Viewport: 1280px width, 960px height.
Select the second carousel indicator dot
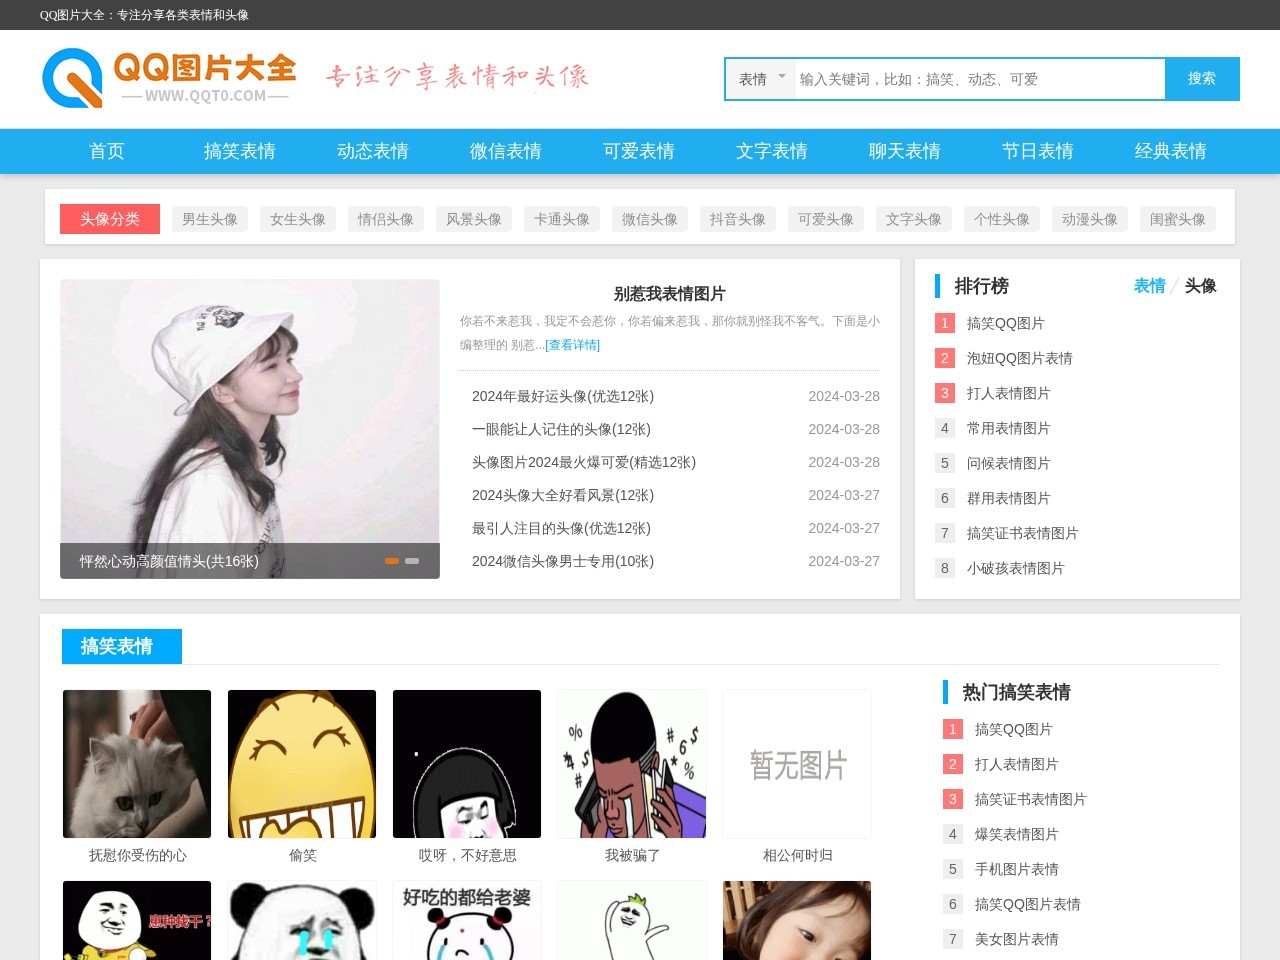412,561
